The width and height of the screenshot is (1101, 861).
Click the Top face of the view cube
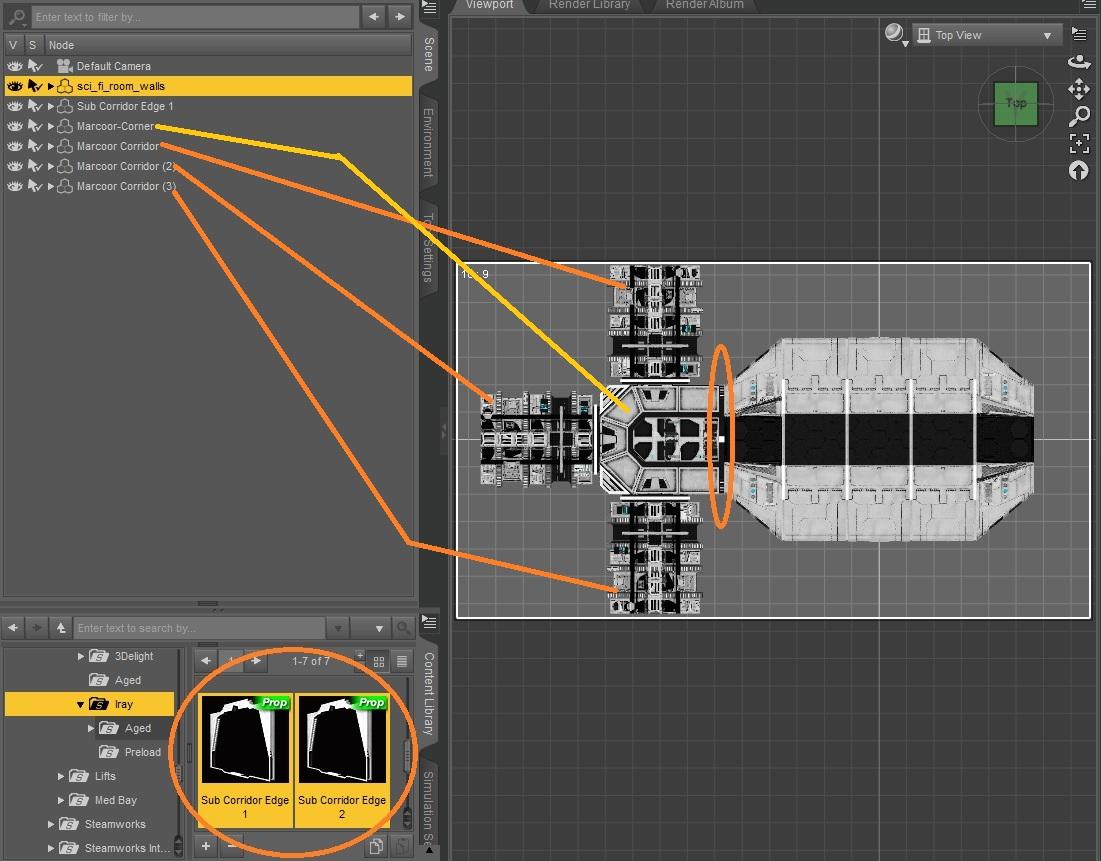point(1014,102)
